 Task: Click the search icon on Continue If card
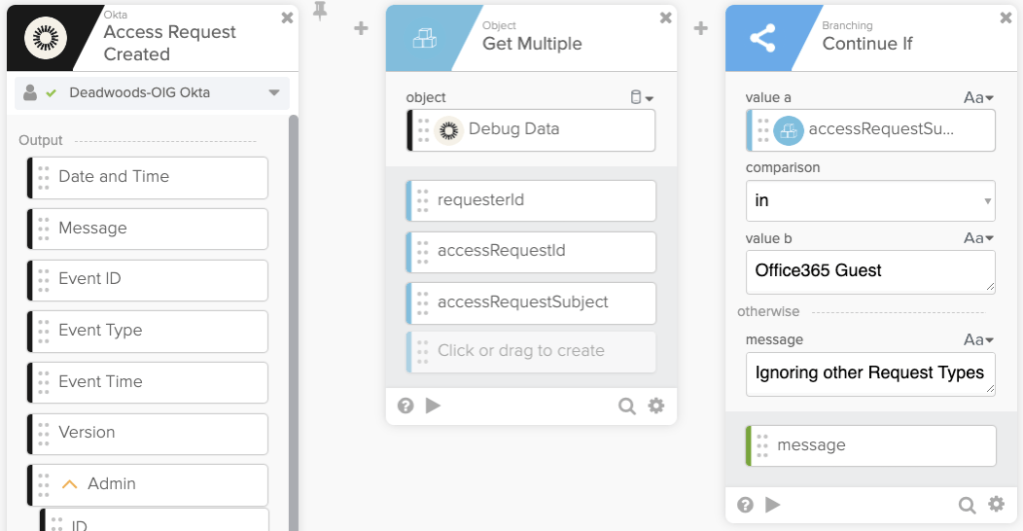pyautogui.click(x=967, y=504)
